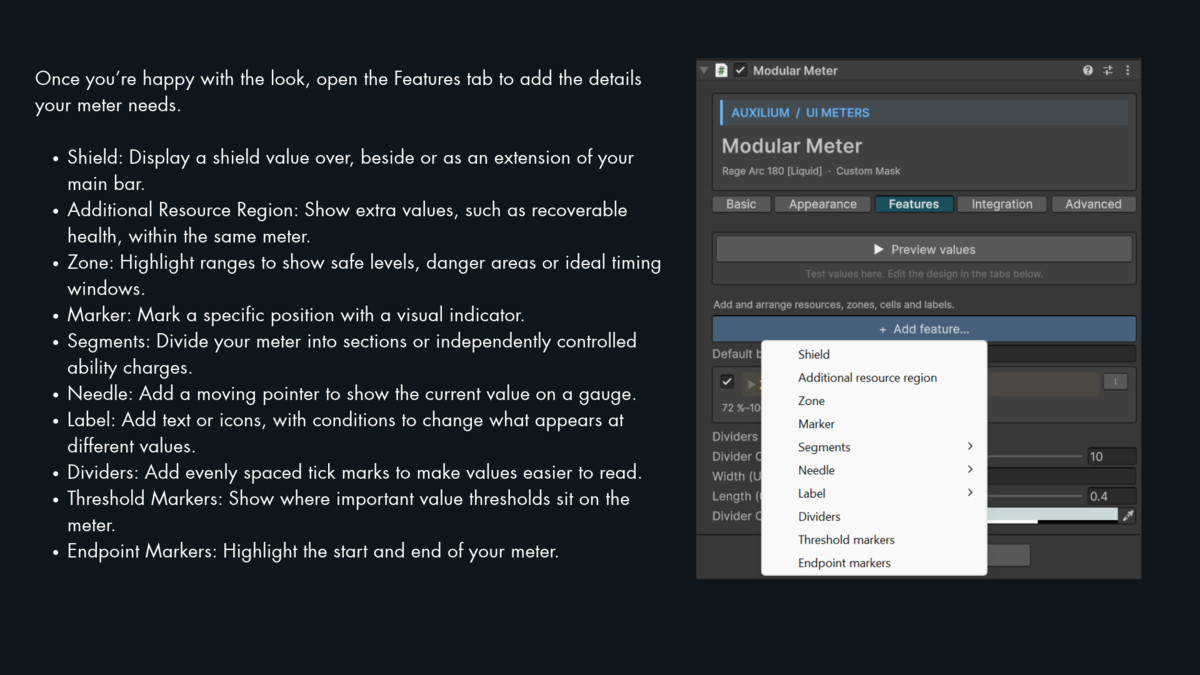1200x675 pixels.
Task: Toggle the feature row enabled checkbox
Action: point(727,382)
